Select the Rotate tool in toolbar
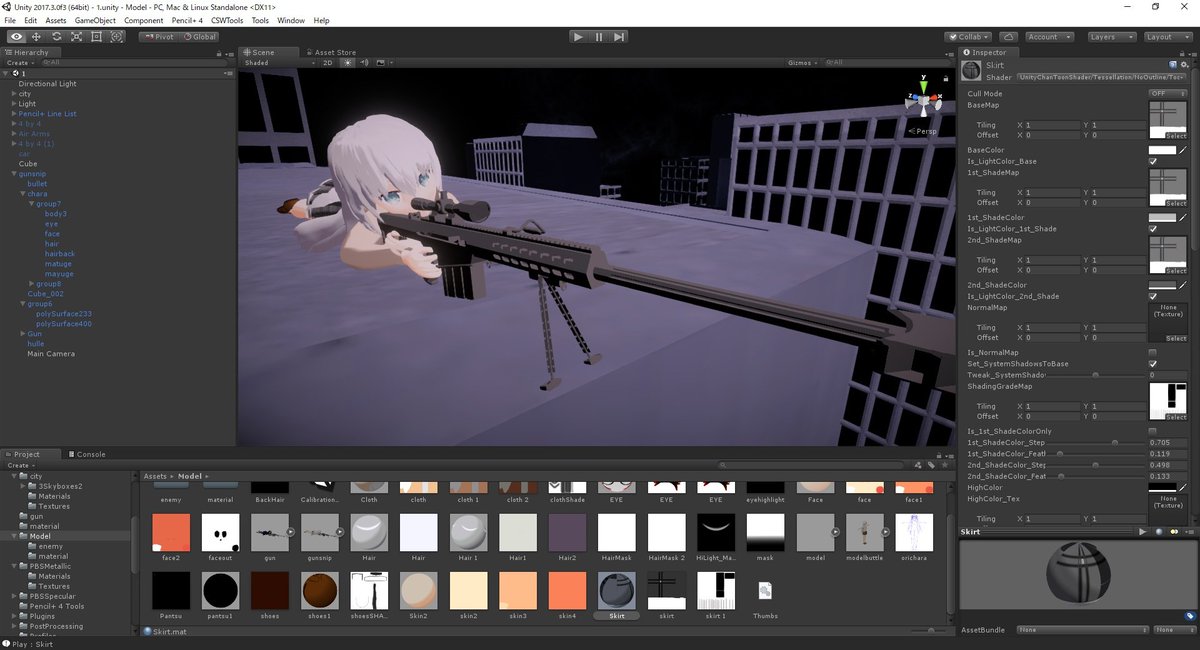 [x=56, y=37]
